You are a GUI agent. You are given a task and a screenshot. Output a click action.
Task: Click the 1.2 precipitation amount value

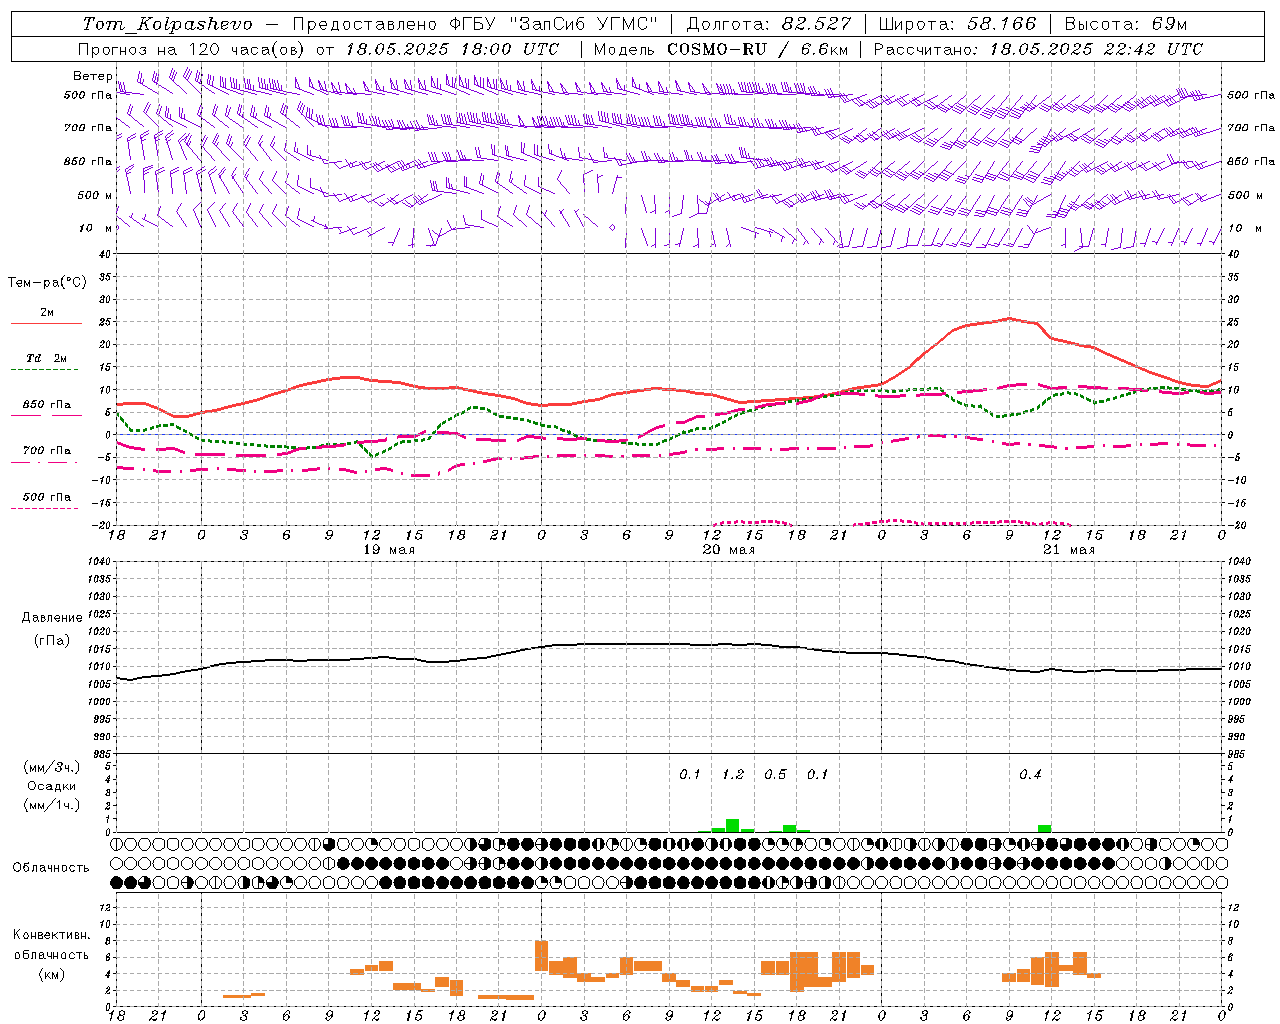(733, 775)
